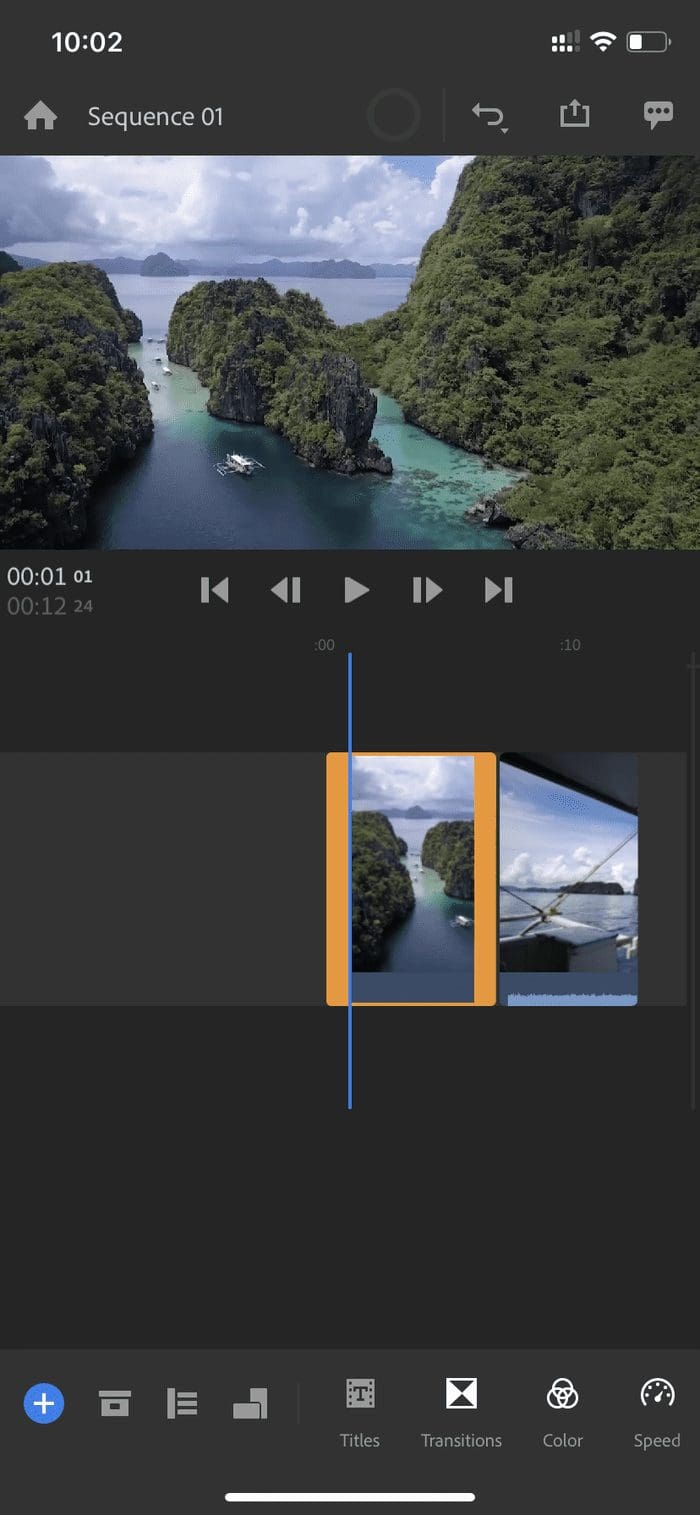
Task: Step forward one frame
Action: pyautogui.click(x=427, y=590)
